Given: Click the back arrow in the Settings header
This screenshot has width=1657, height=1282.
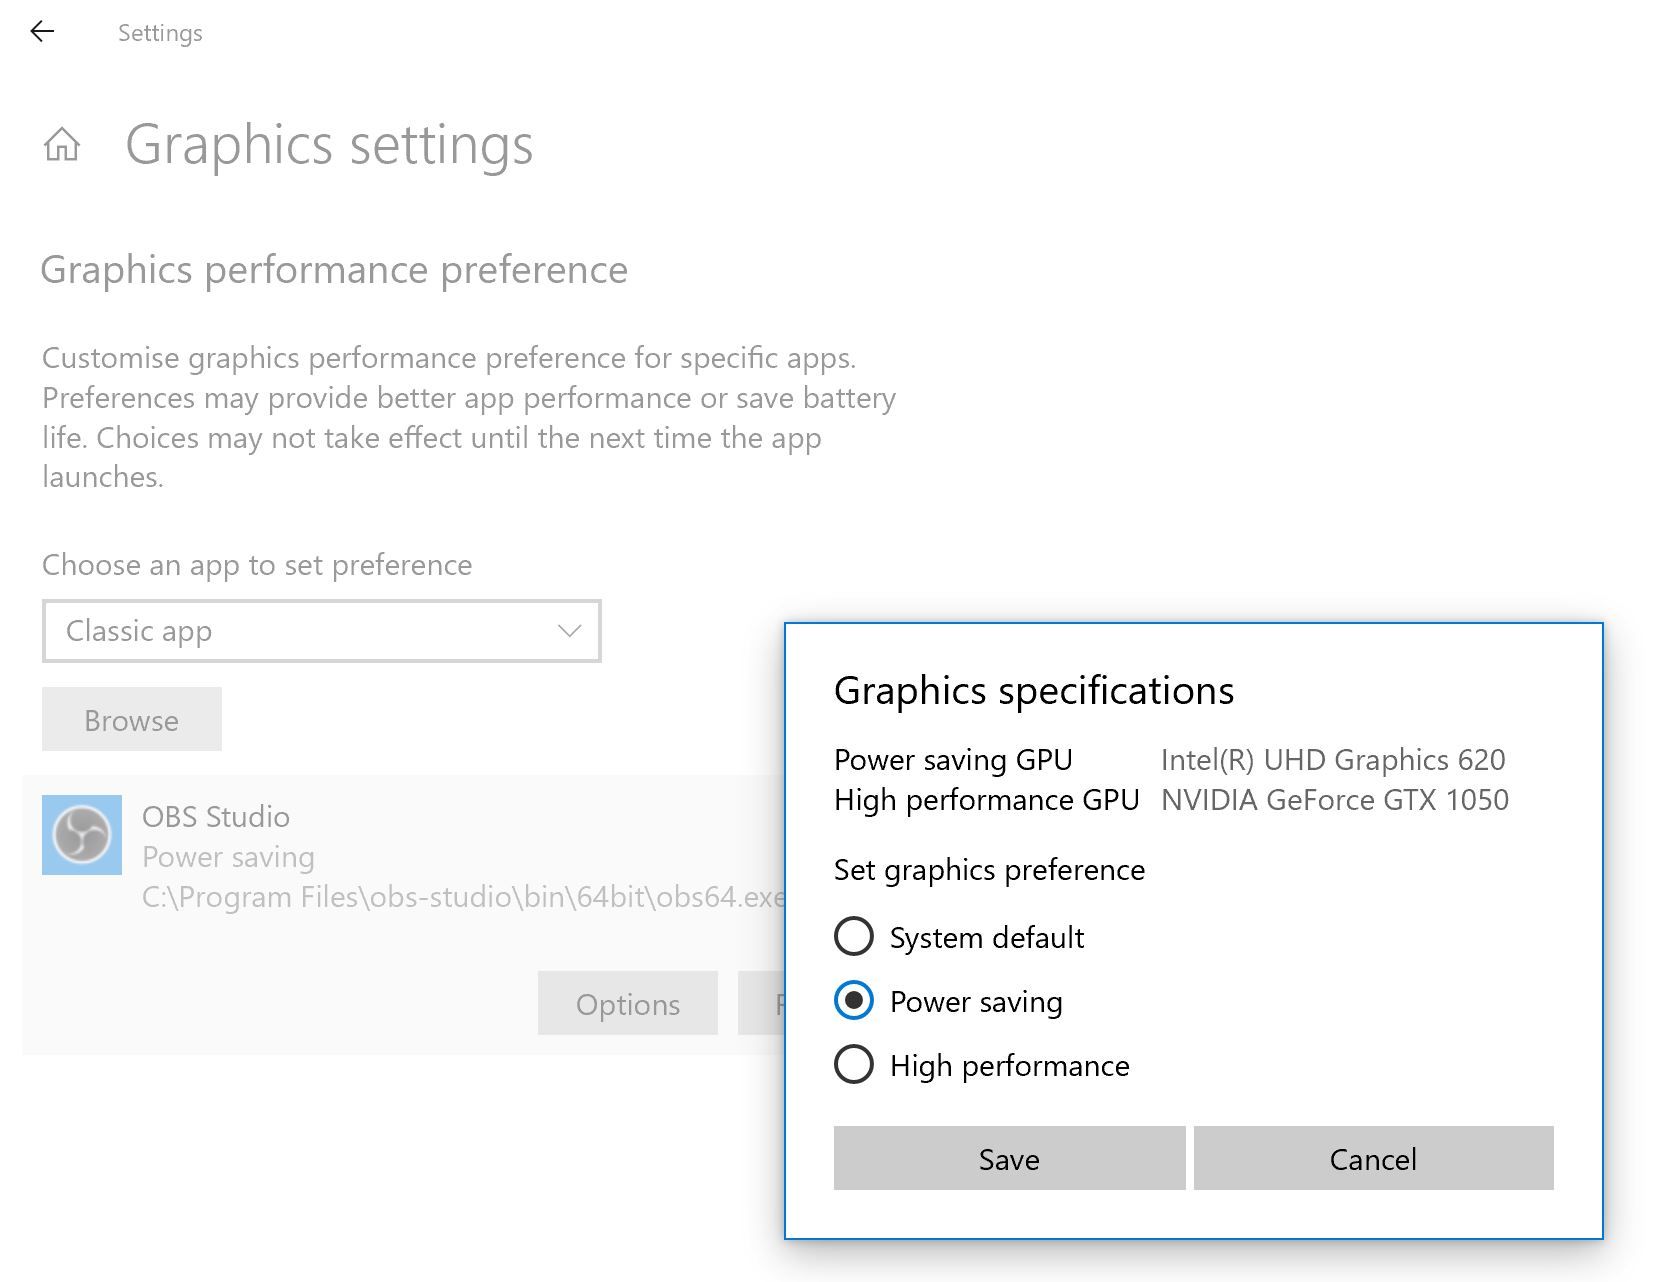Looking at the screenshot, I should 40,32.
